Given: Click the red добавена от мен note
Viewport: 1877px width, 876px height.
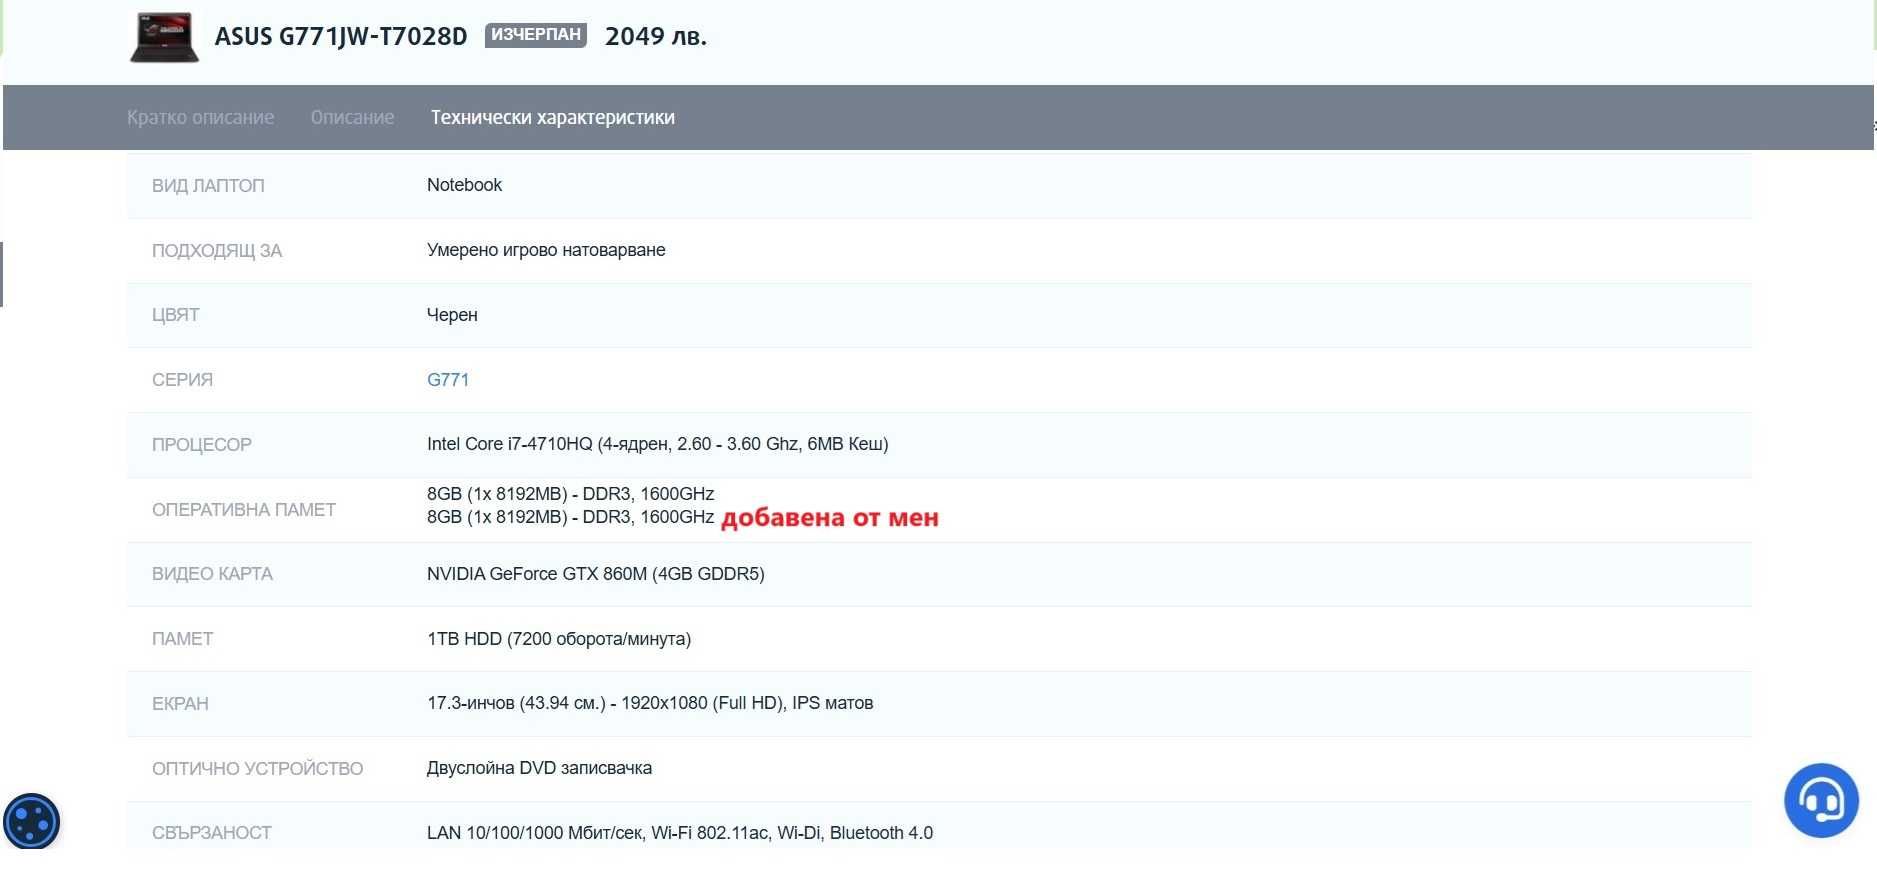Looking at the screenshot, I should [x=830, y=518].
